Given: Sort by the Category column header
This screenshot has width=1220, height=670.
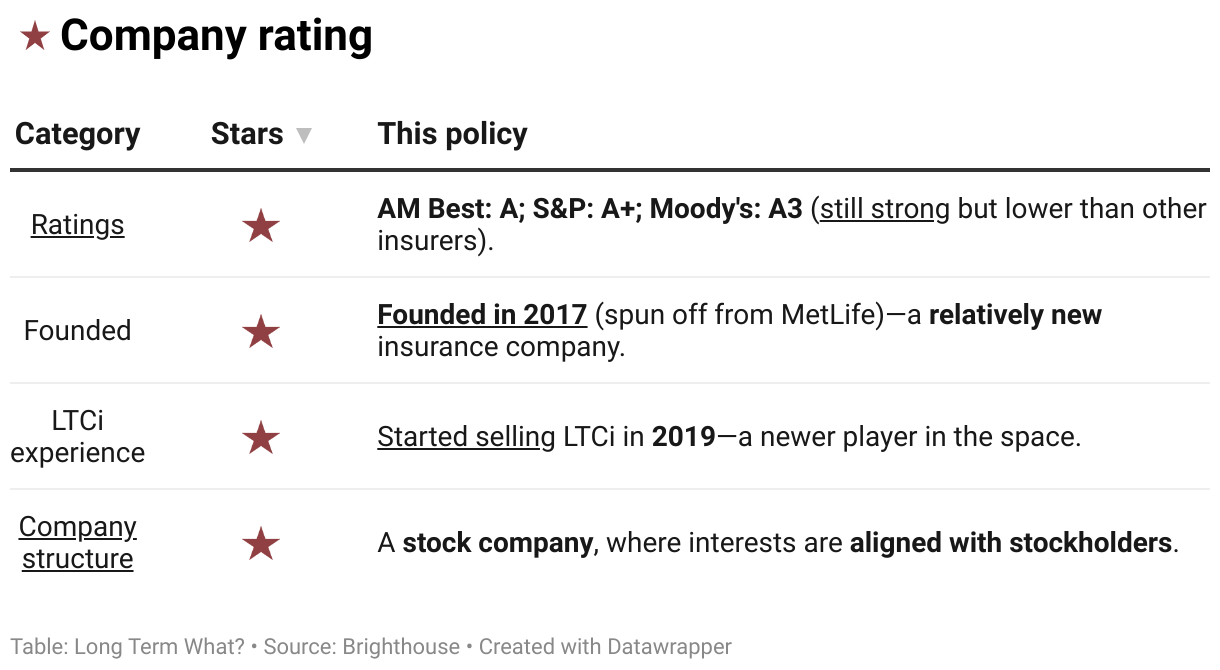Looking at the screenshot, I should pos(78,134).
